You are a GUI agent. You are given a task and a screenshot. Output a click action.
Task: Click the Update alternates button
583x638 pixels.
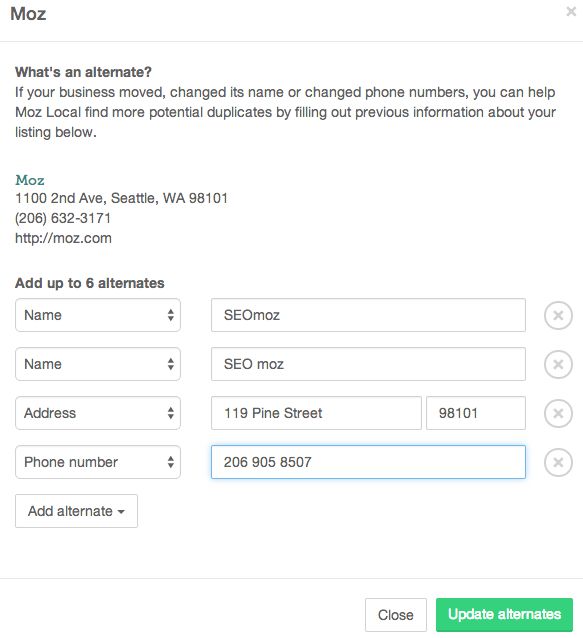pyautogui.click(x=504, y=614)
